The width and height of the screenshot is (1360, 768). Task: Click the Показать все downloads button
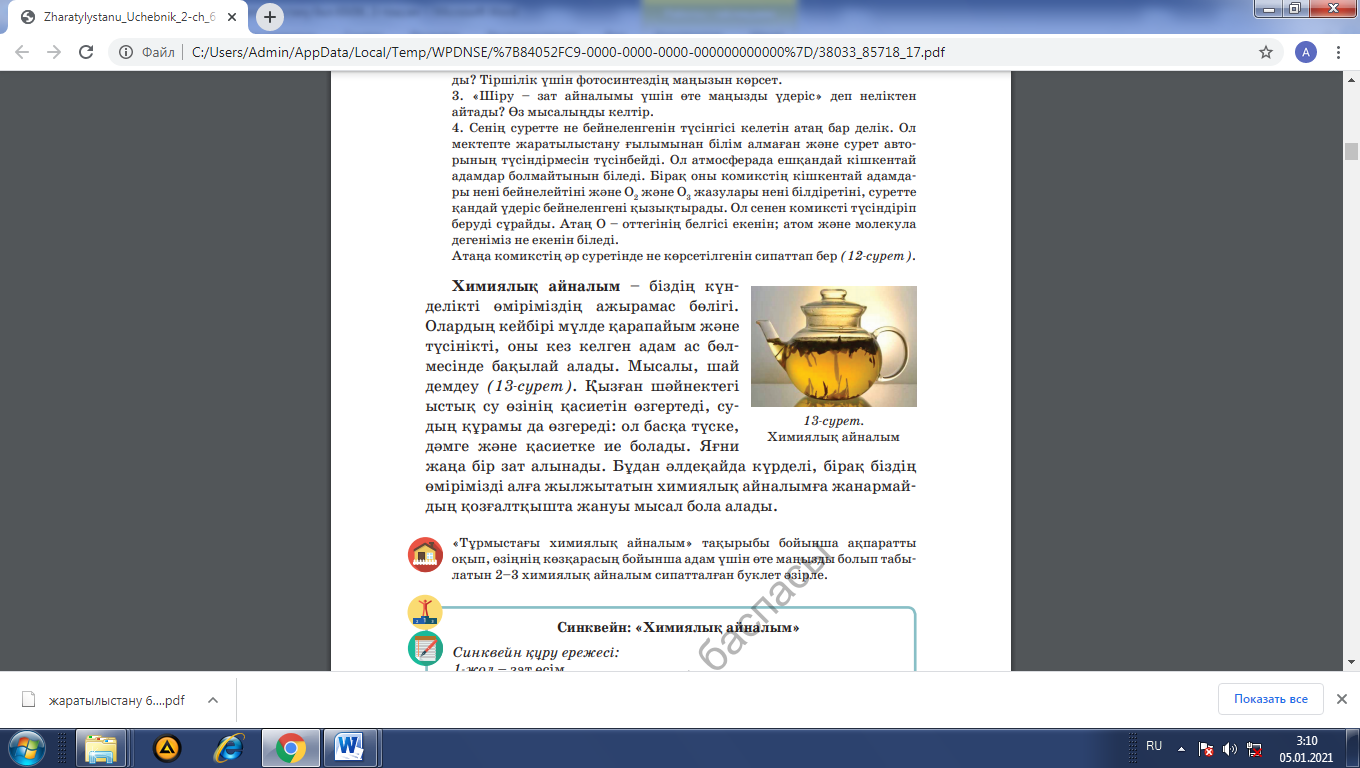(x=1270, y=699)
